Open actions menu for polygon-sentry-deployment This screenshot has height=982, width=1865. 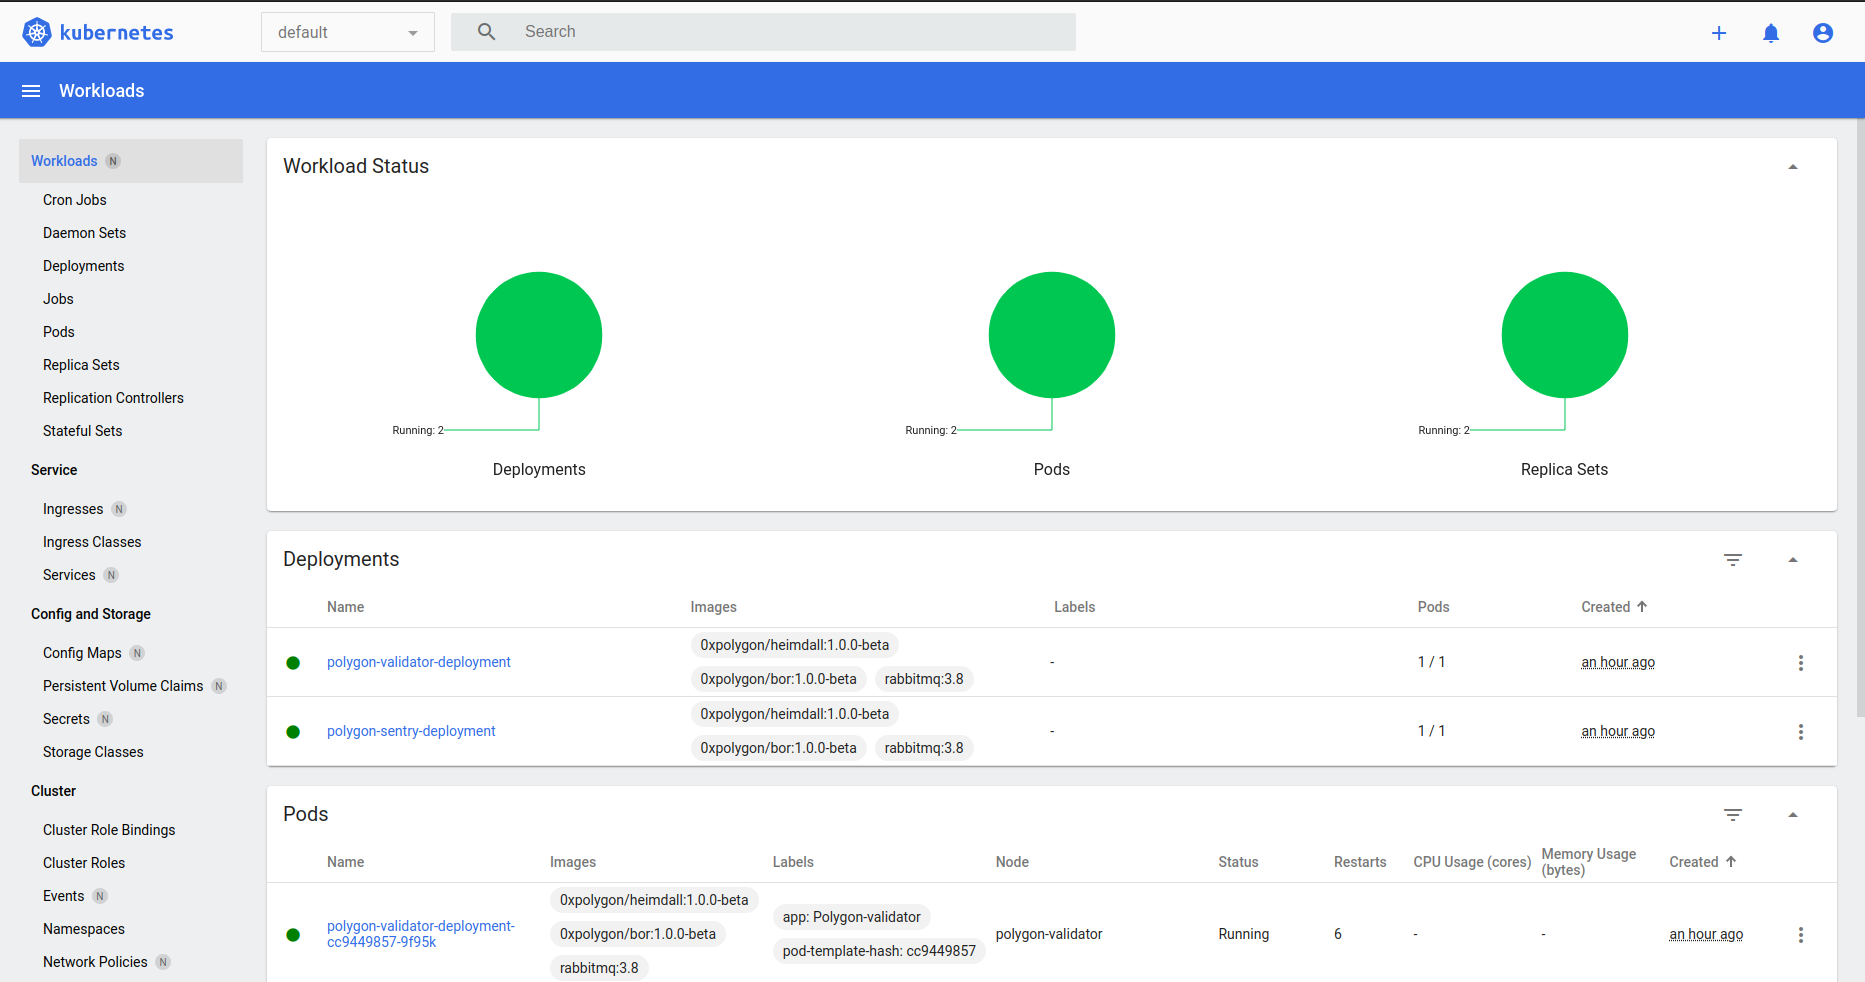pos(1801,732)
